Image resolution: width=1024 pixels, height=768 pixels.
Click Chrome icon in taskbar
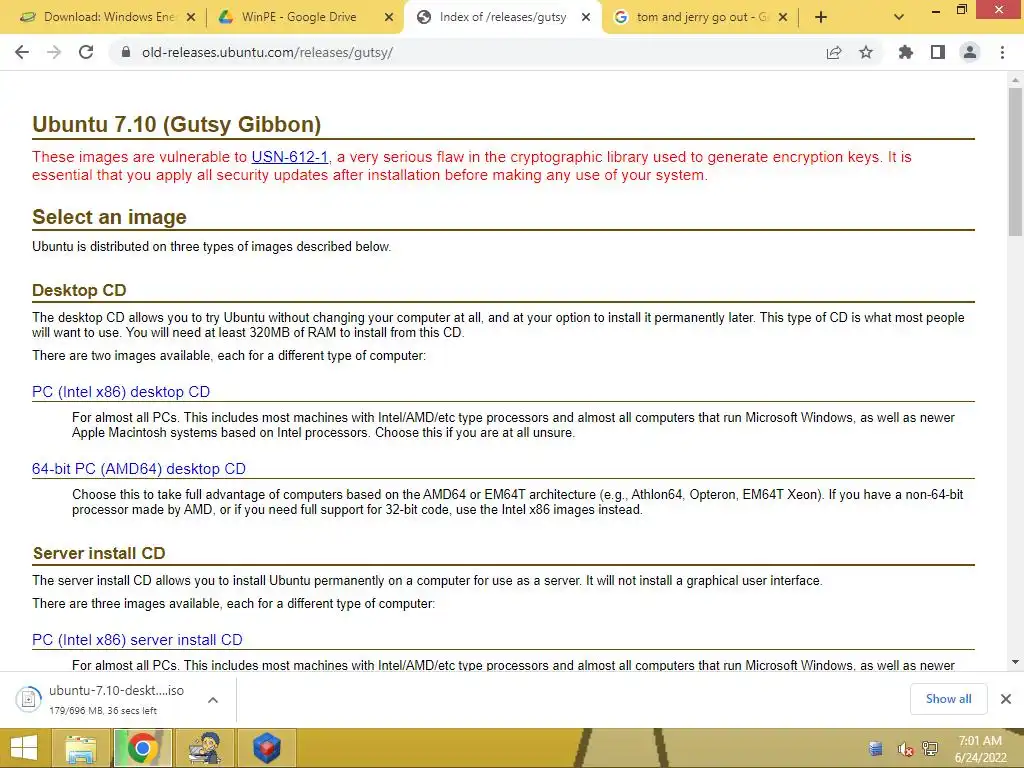pos(142,748)
